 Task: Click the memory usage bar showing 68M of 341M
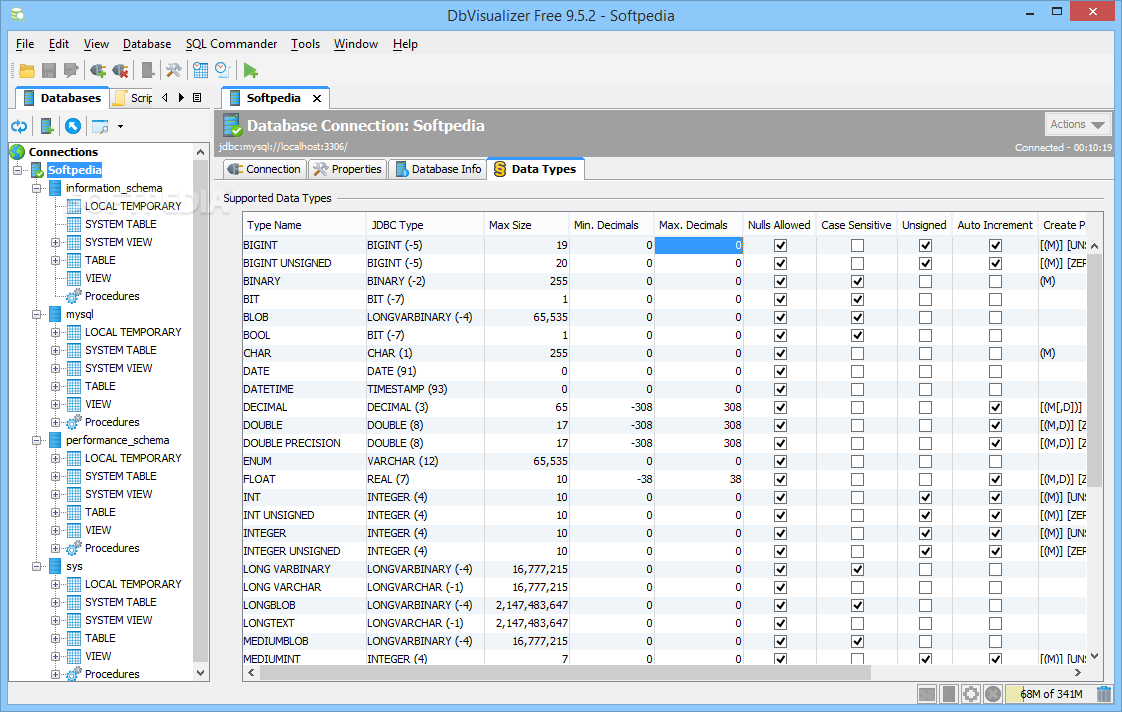tap(1051, 693)
